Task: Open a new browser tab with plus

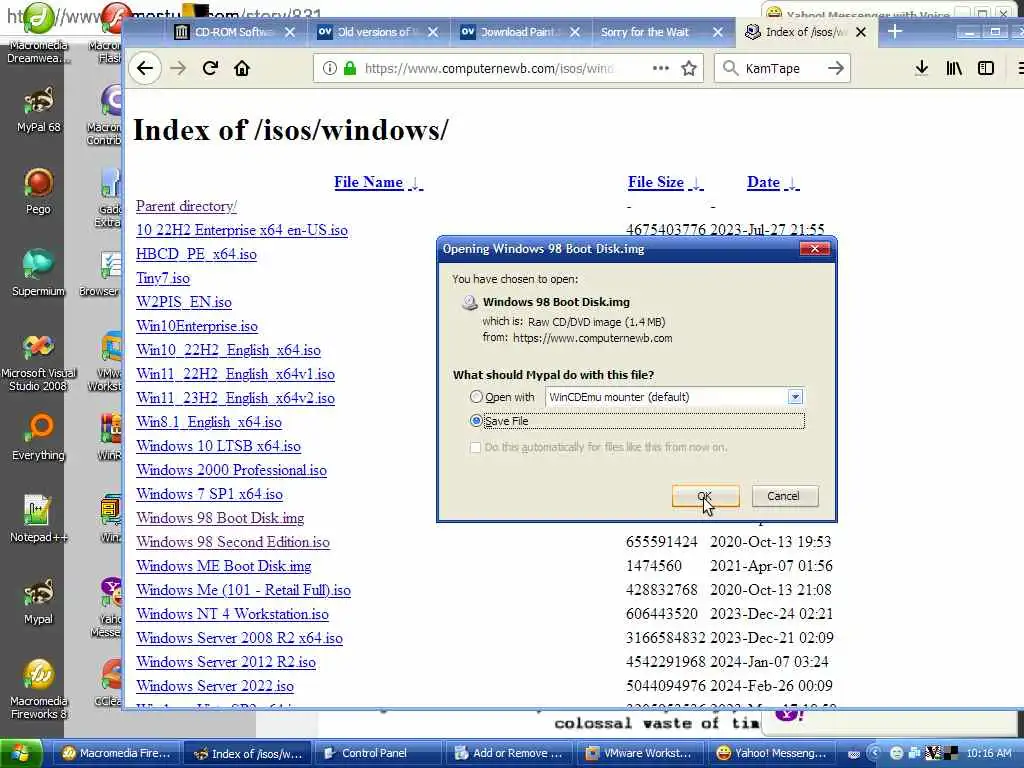Action: (895, 31)
